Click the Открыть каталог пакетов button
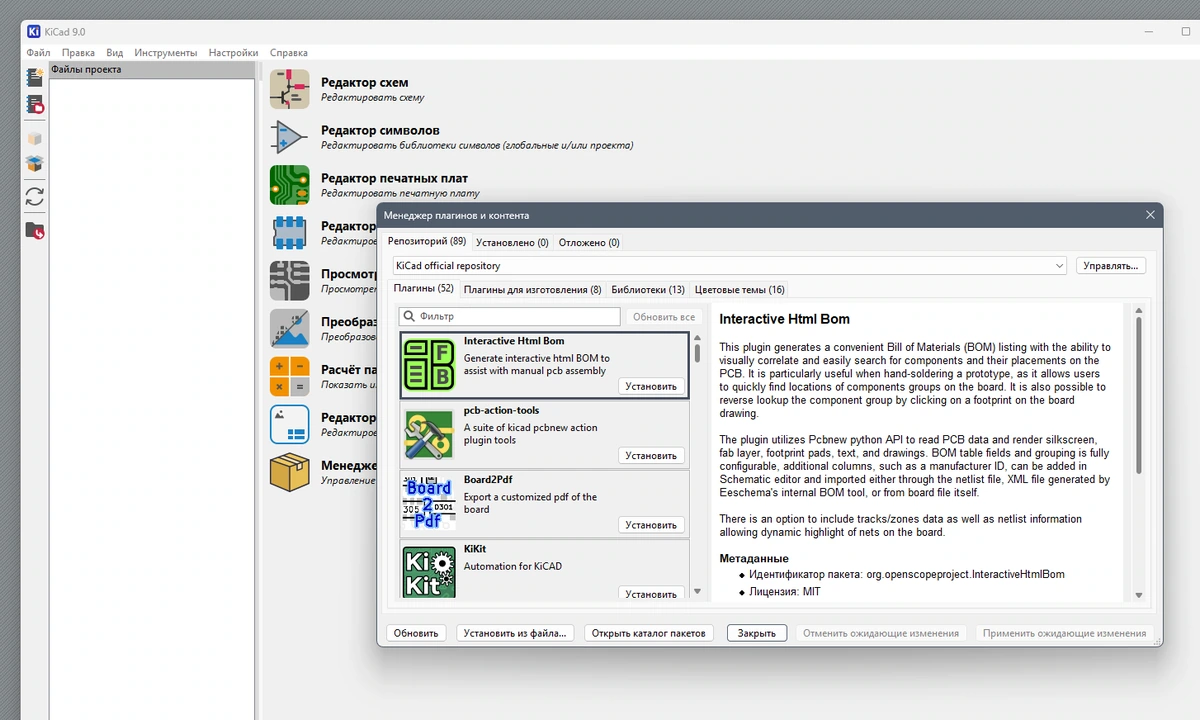The image size is (1200, 720). (649, 633)
